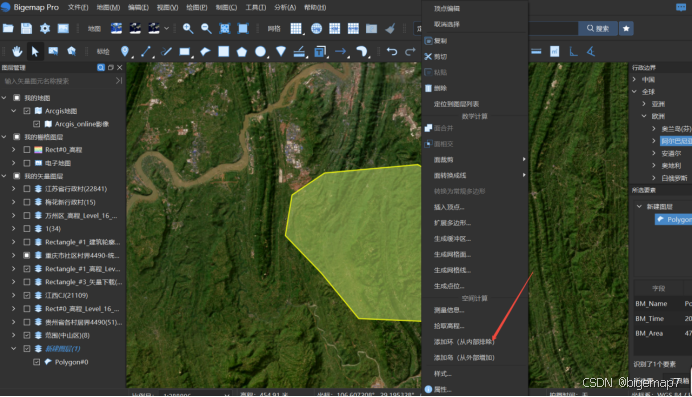Click the undo arrow icon
The width and height of the screenshot is (692, 397).
[392, 52]
